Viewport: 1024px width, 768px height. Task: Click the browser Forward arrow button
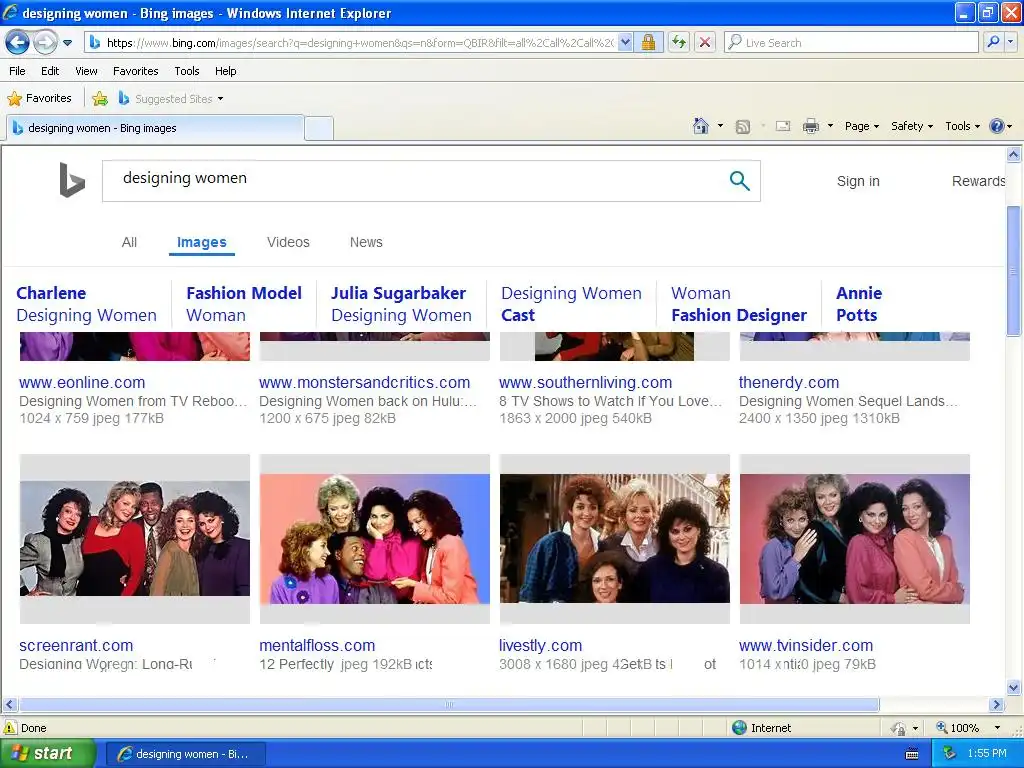click(x=44, y=42)
